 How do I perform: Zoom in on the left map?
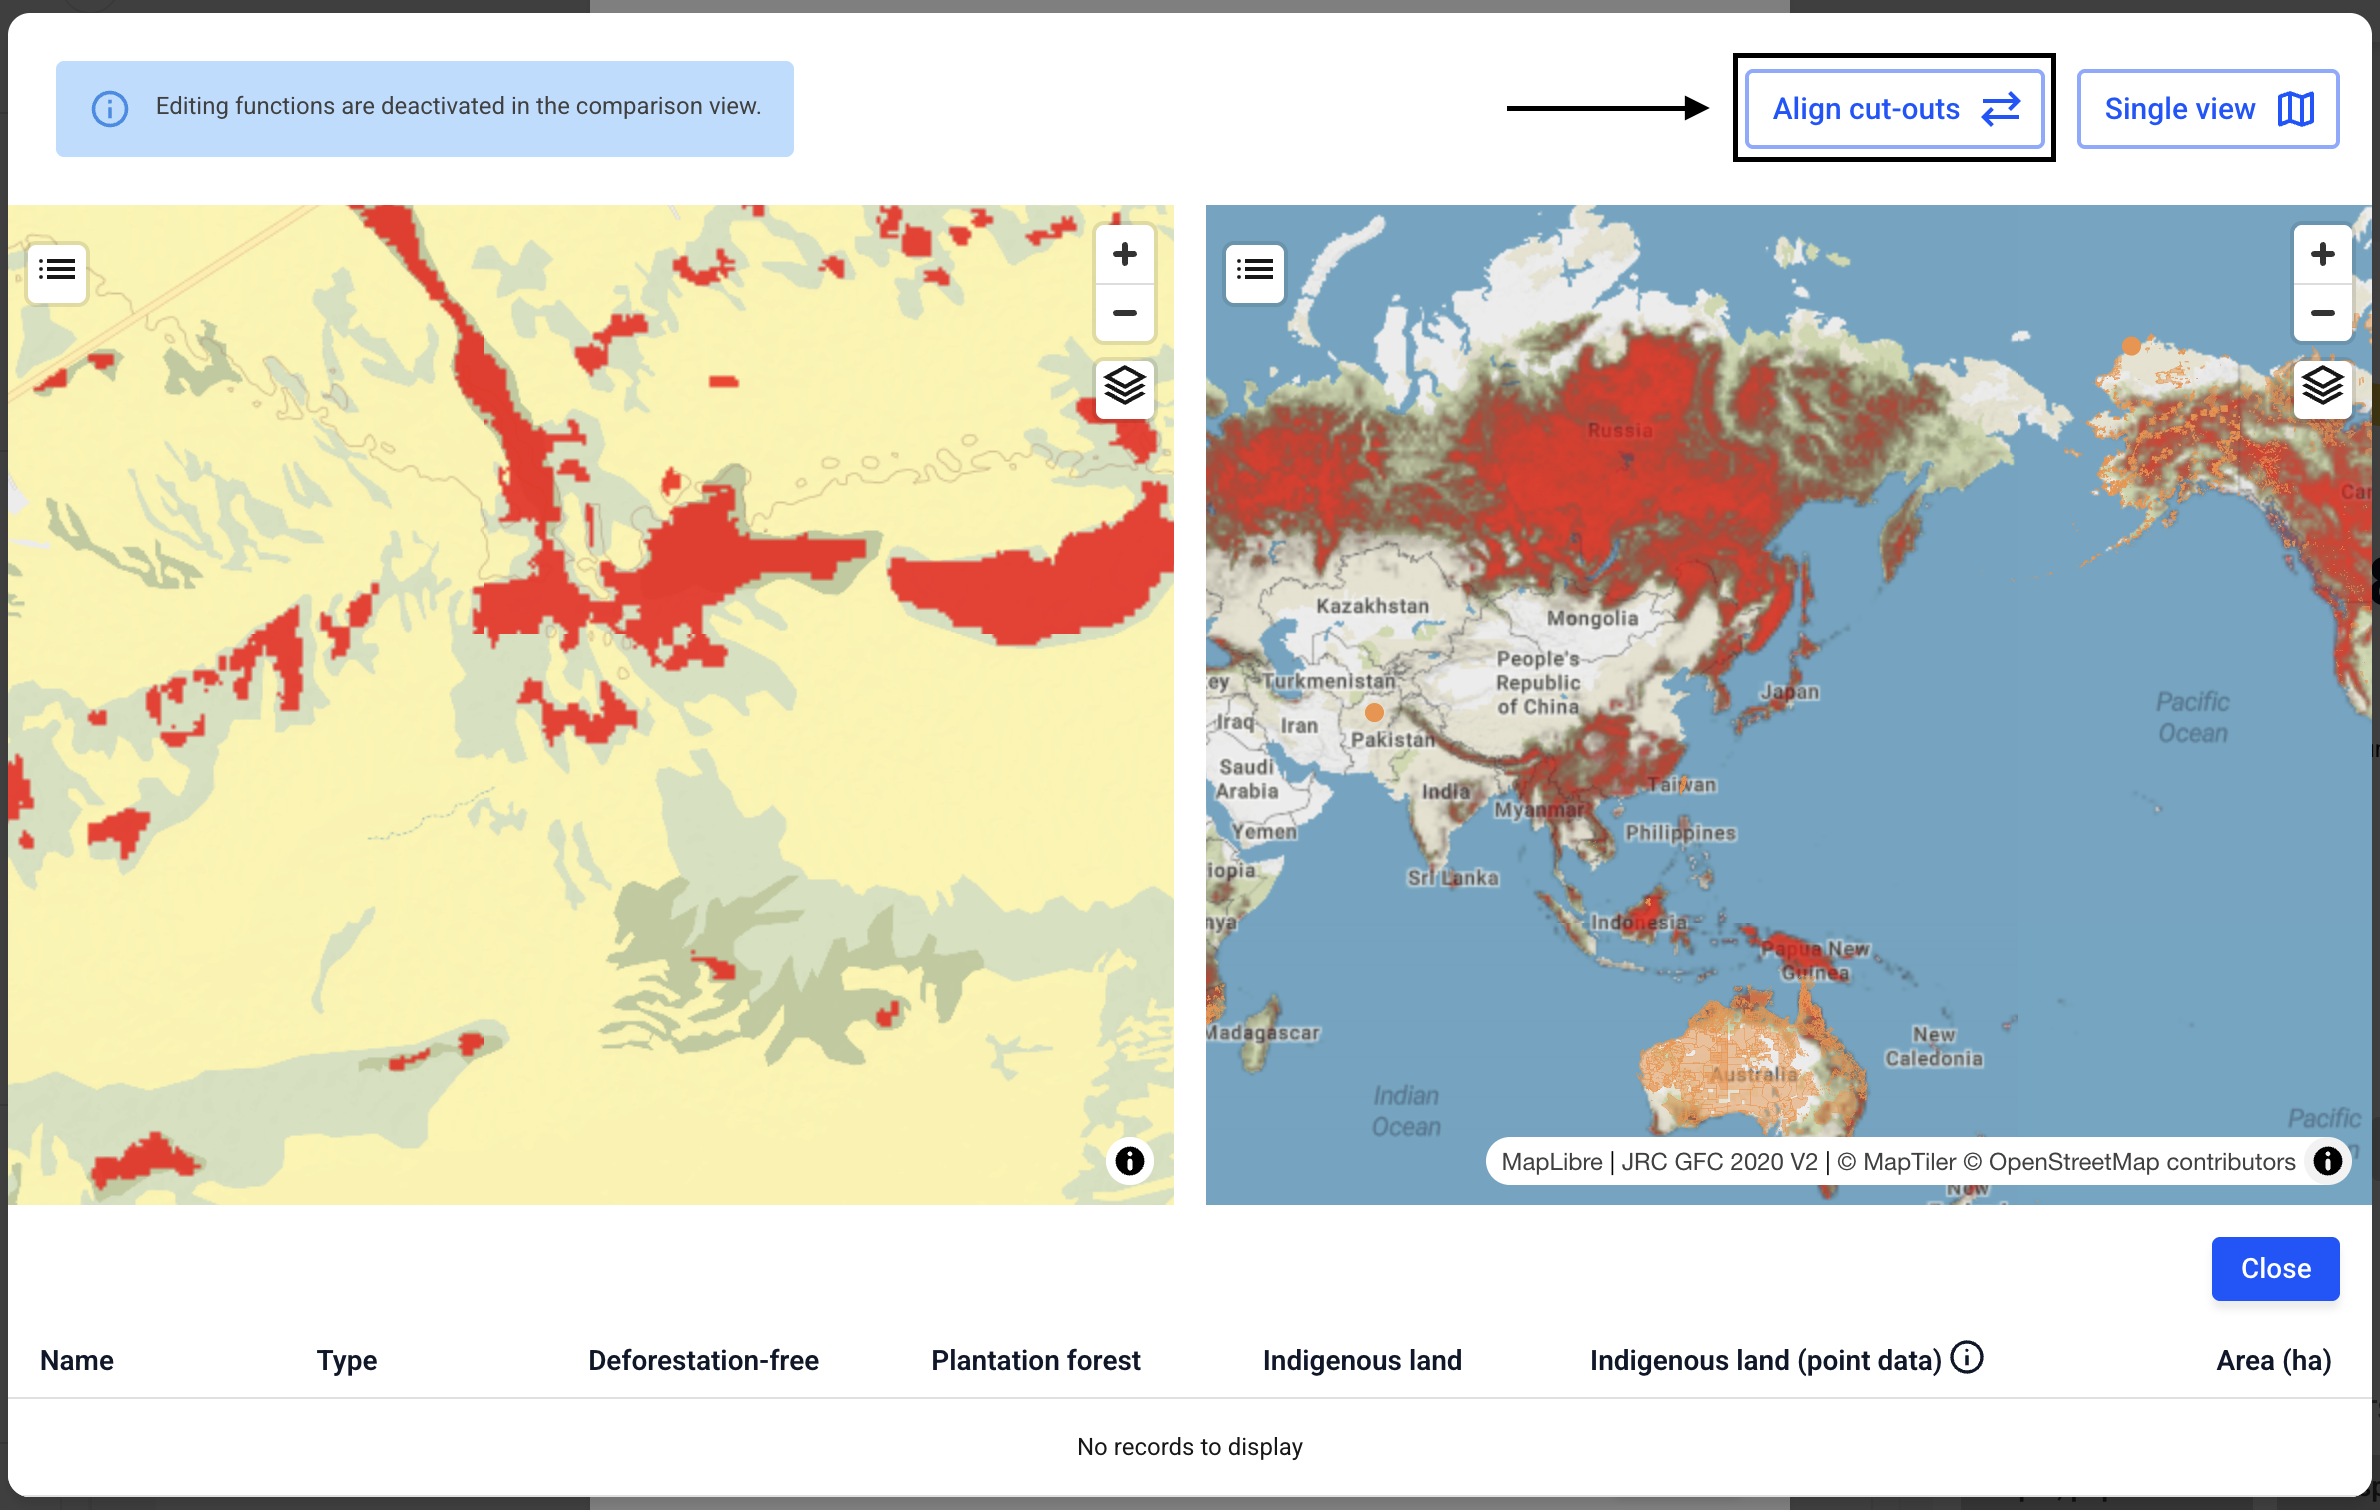click(1124, 255)
